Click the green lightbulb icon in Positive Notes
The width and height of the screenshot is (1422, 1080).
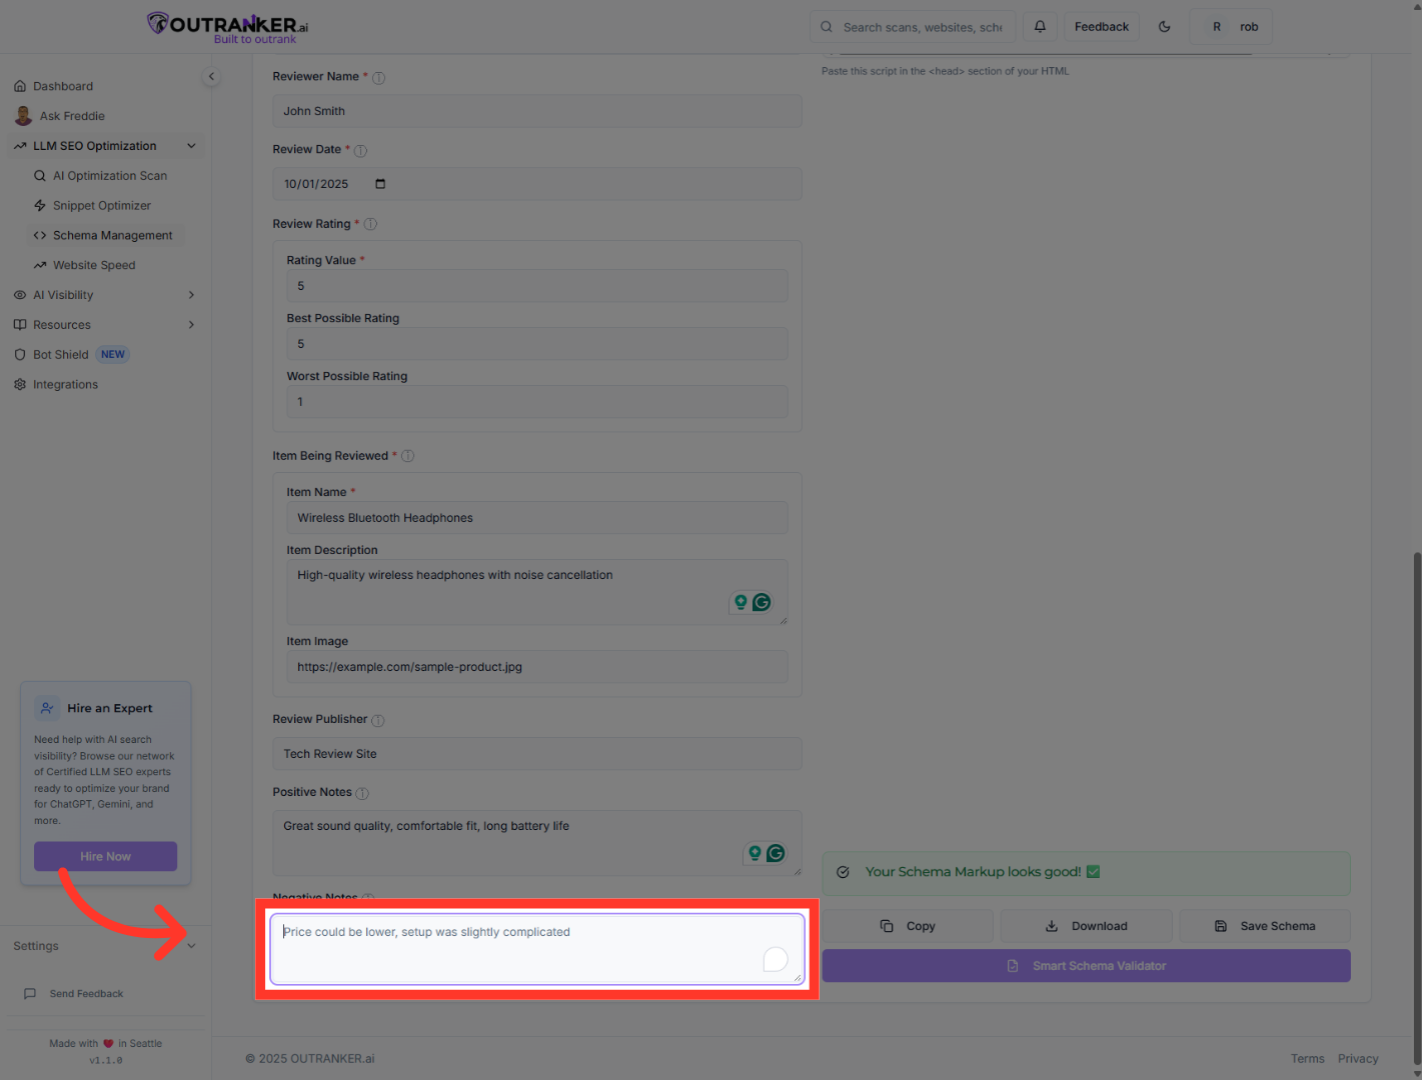pos(755,853)
